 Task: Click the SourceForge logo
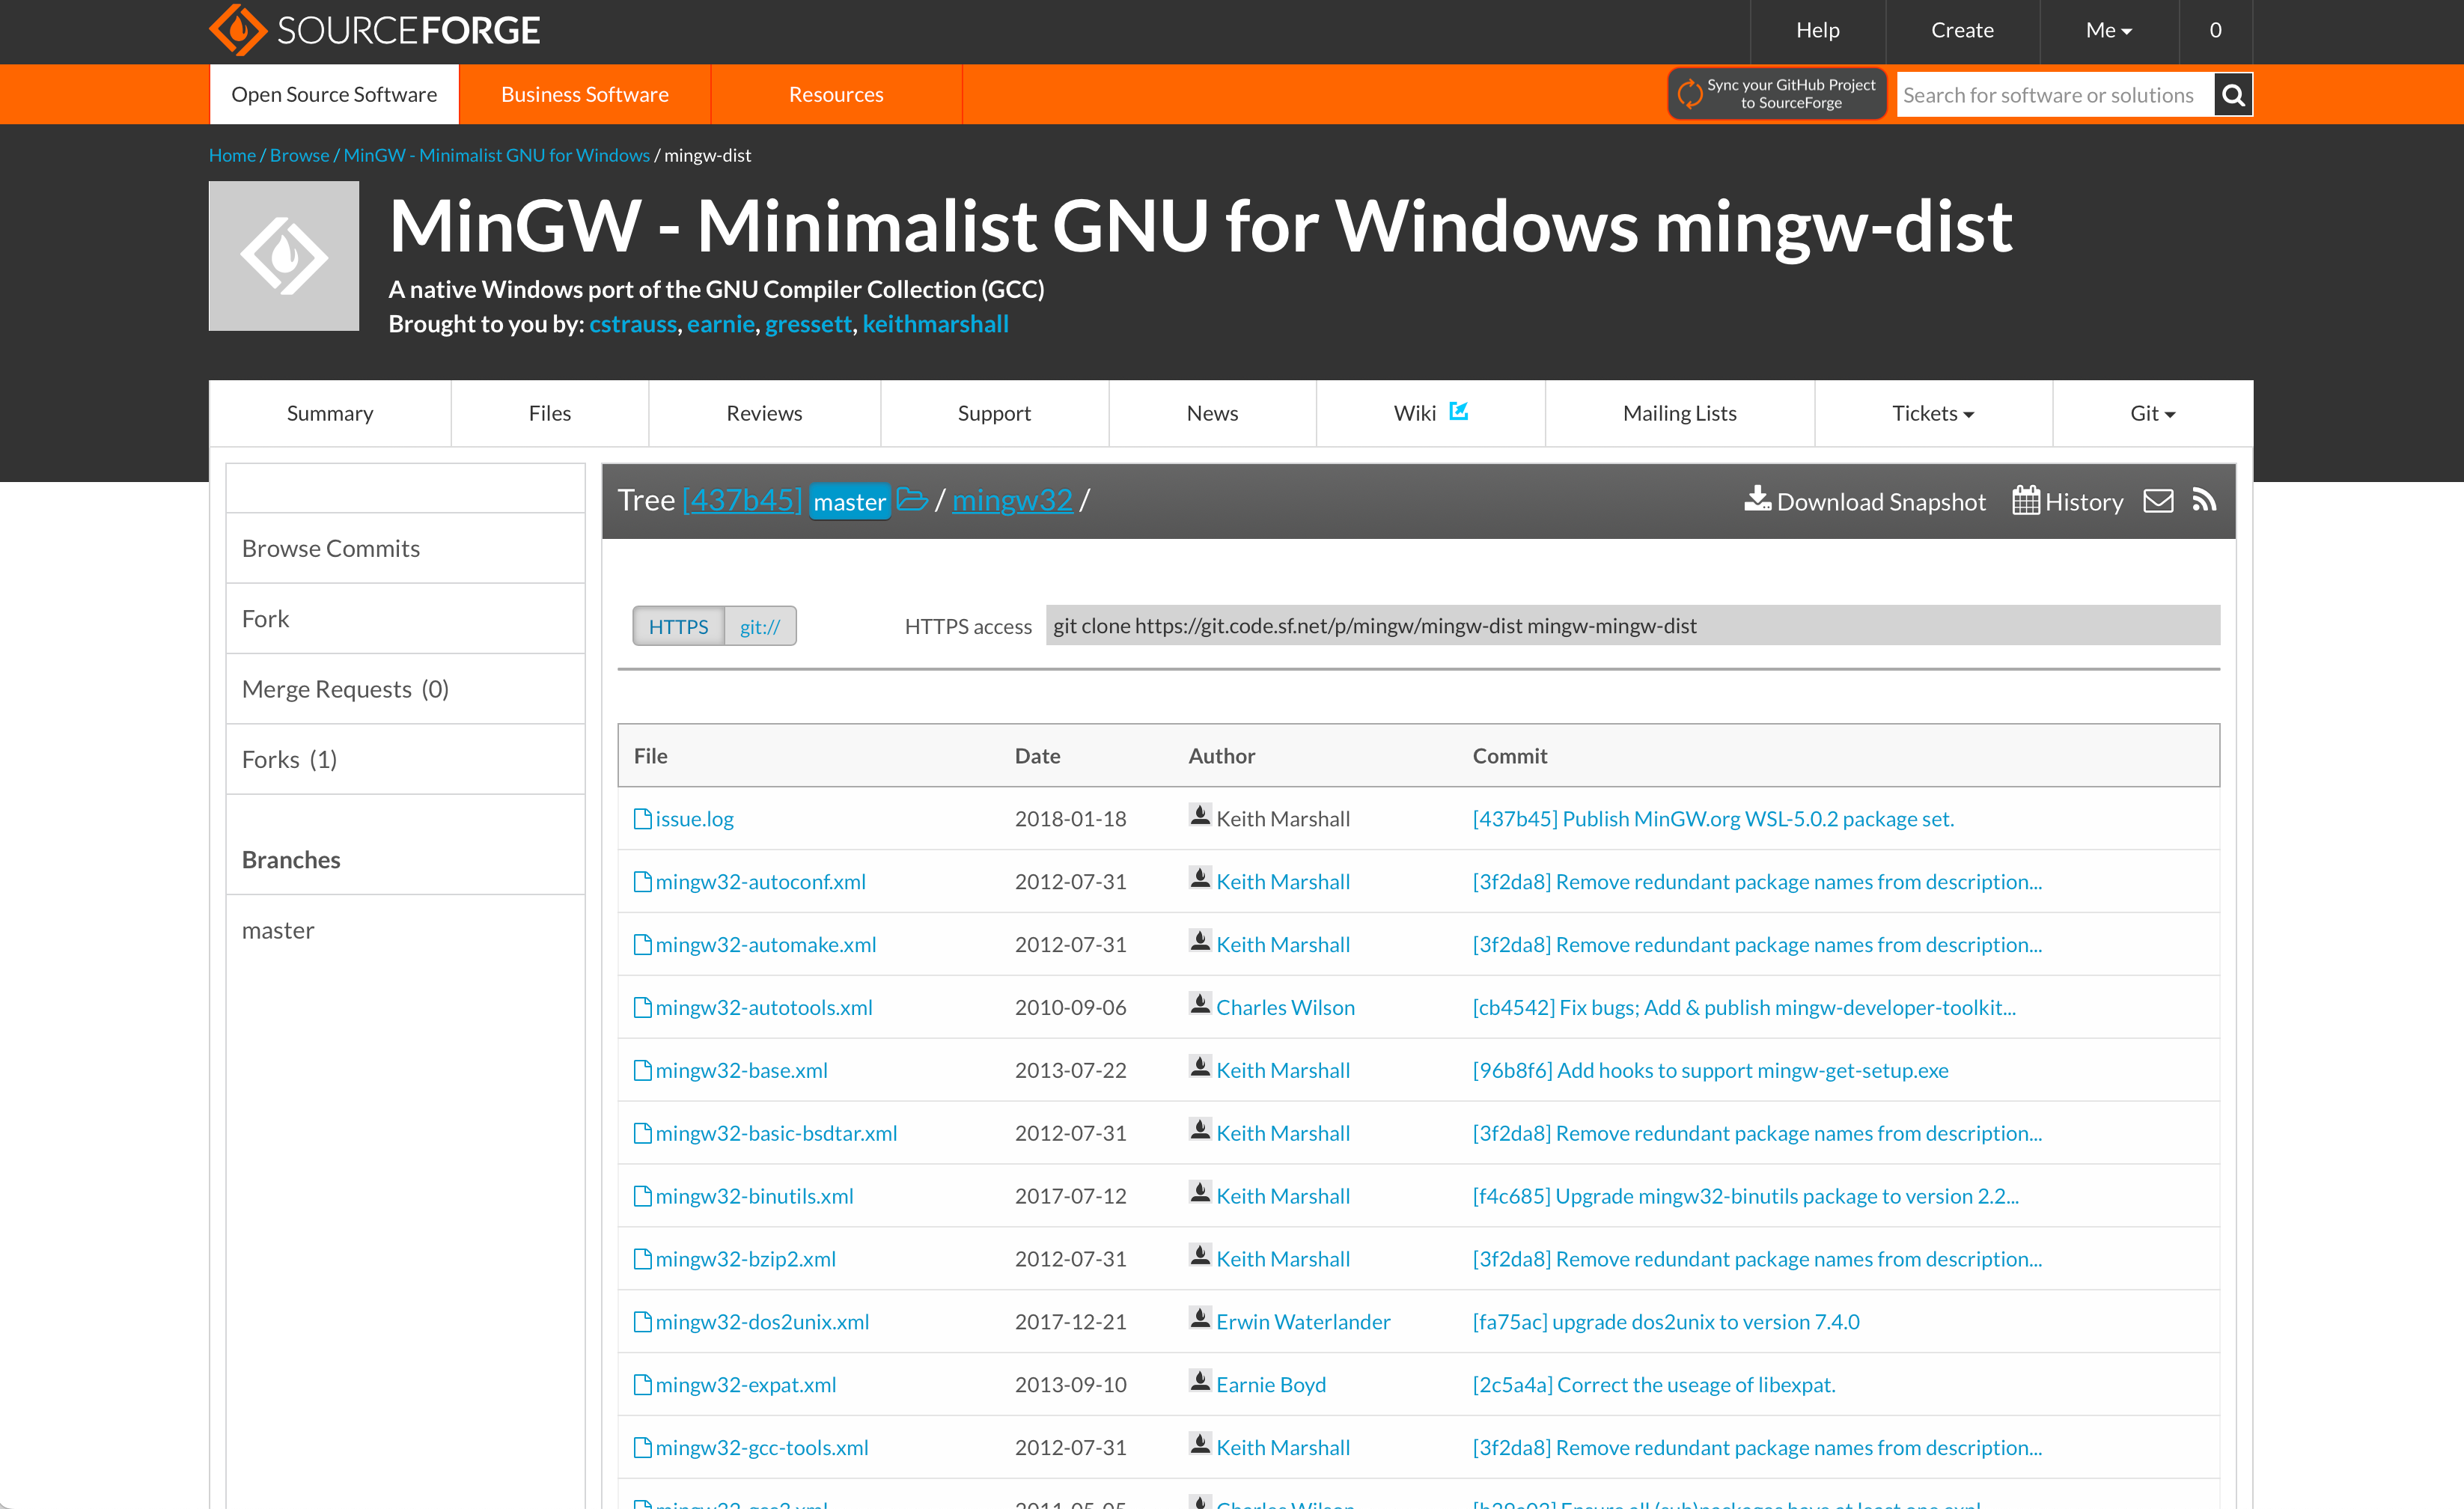[375, 30]
